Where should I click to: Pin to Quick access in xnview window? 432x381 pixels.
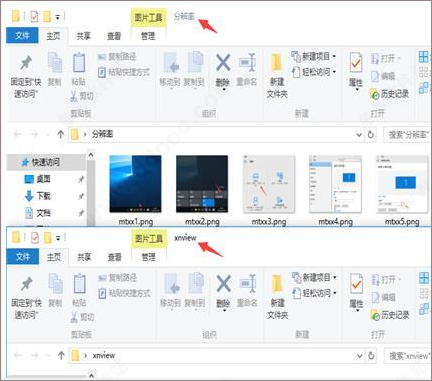[27, 298]
